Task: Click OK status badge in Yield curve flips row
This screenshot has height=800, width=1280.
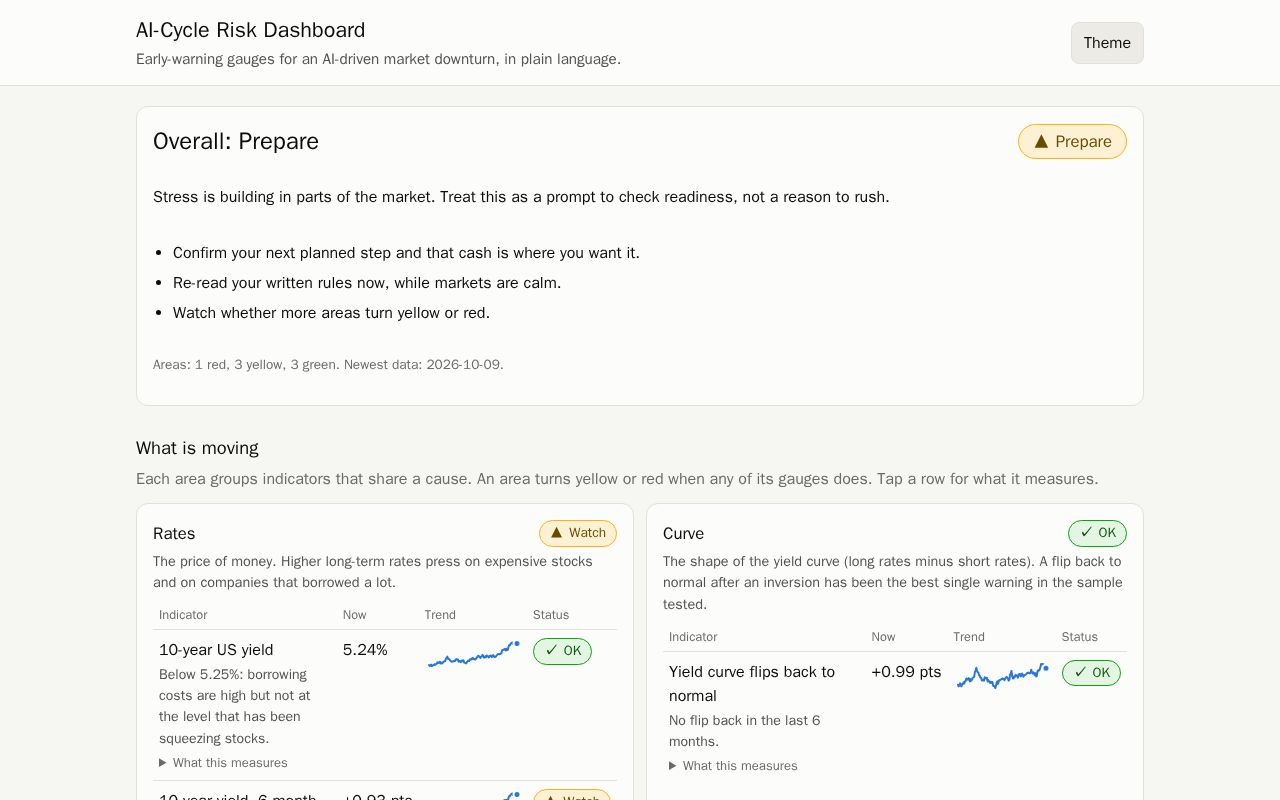Action: (x=1091, y=673)
